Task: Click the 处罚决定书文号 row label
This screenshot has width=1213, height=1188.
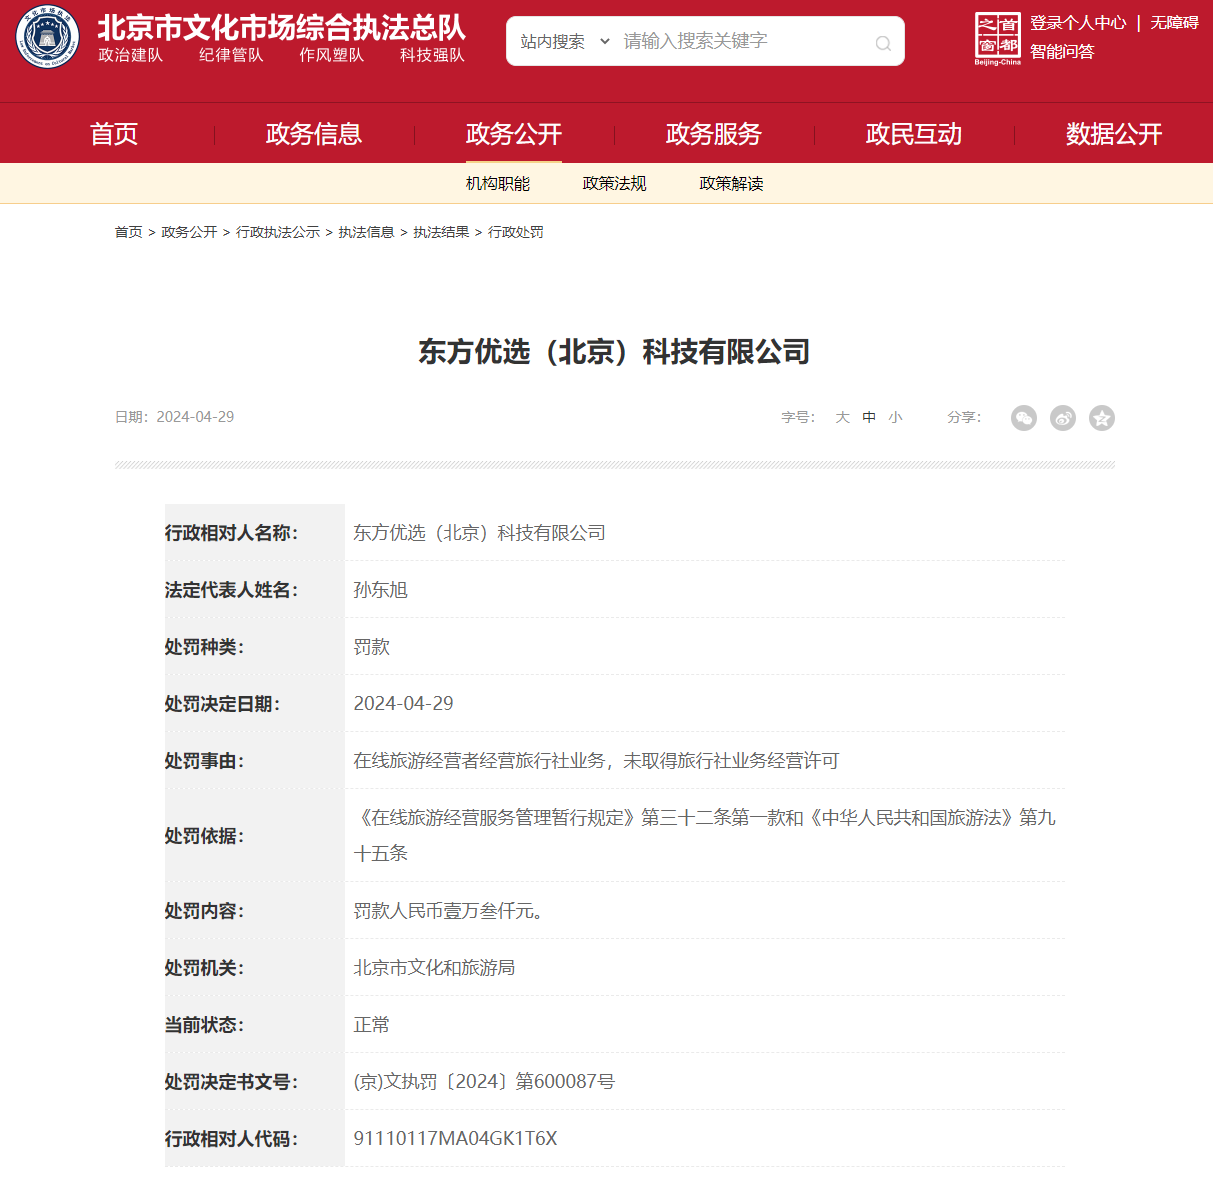Action: click(x=232, y=1082)
